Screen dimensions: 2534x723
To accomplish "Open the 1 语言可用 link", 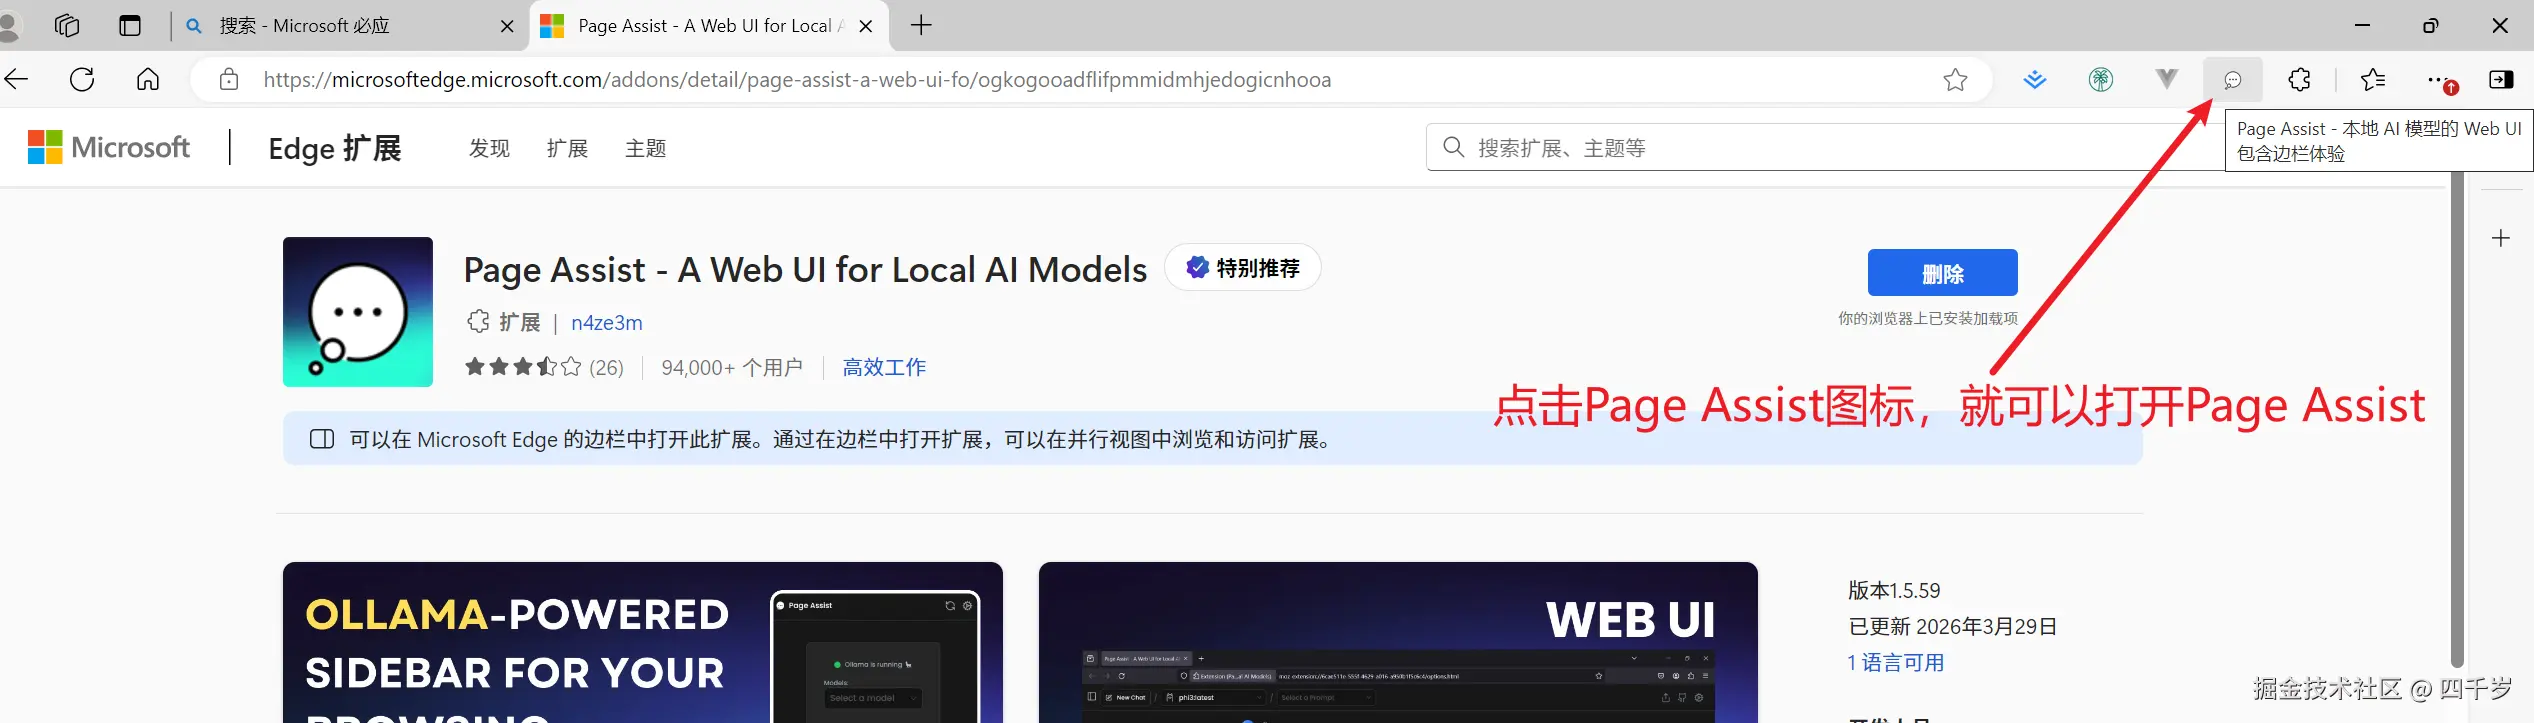I will coord(1896,663).
